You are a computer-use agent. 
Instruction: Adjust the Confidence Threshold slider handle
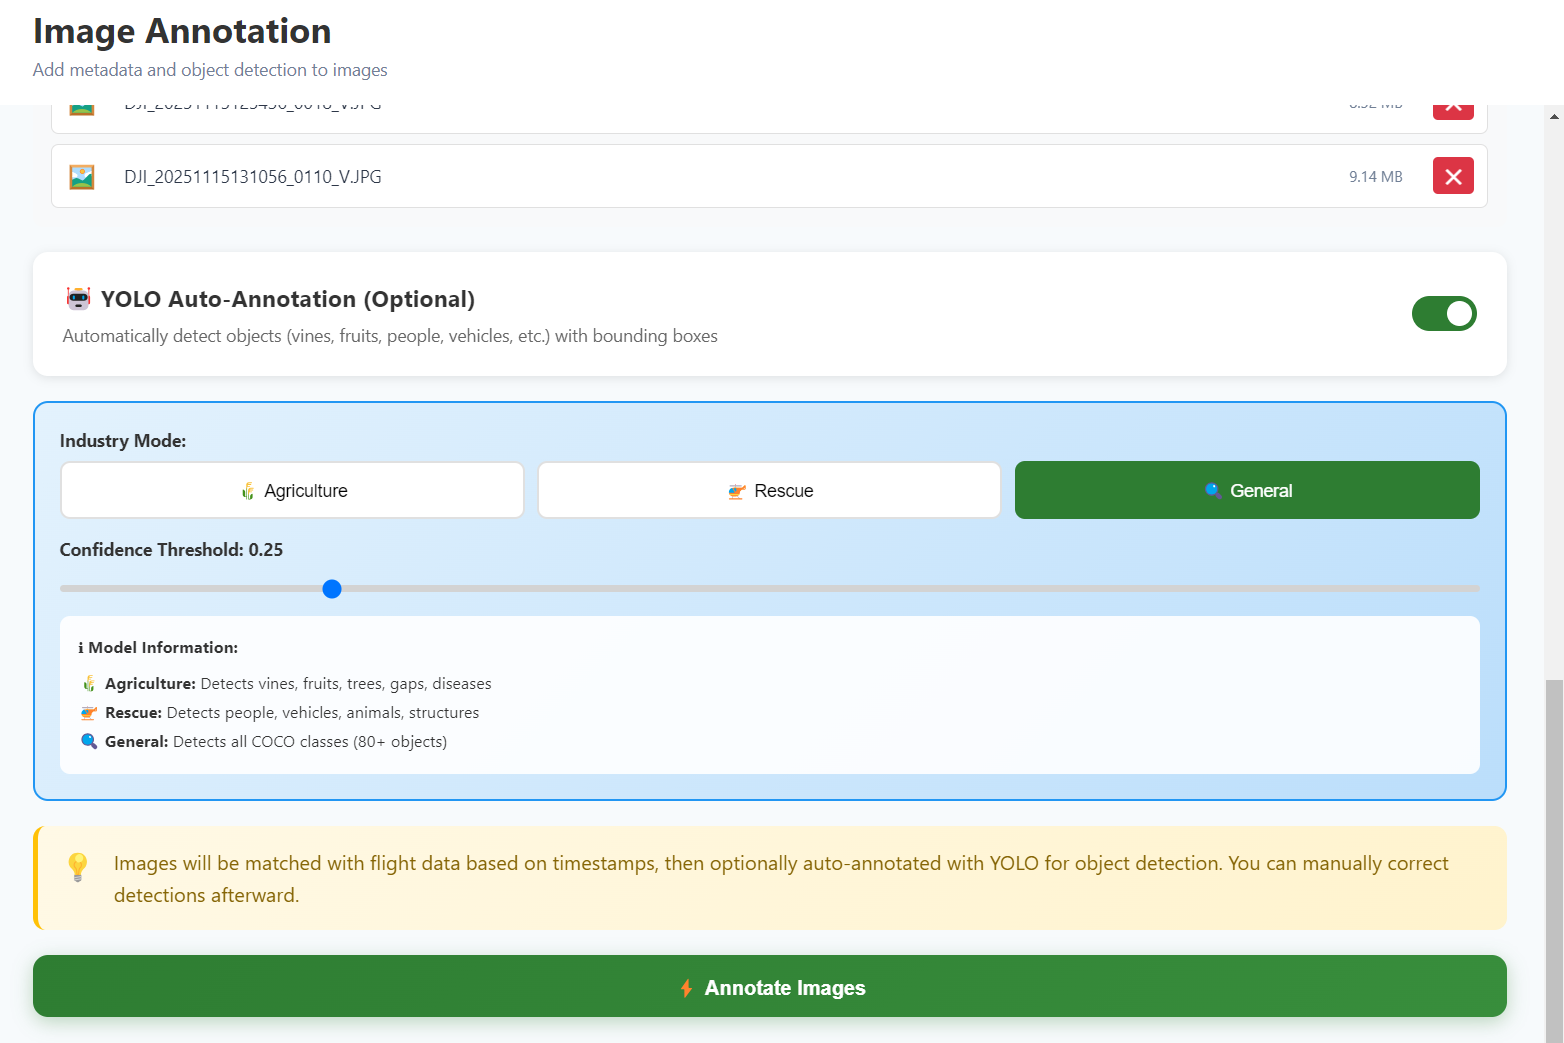(332, 589)
